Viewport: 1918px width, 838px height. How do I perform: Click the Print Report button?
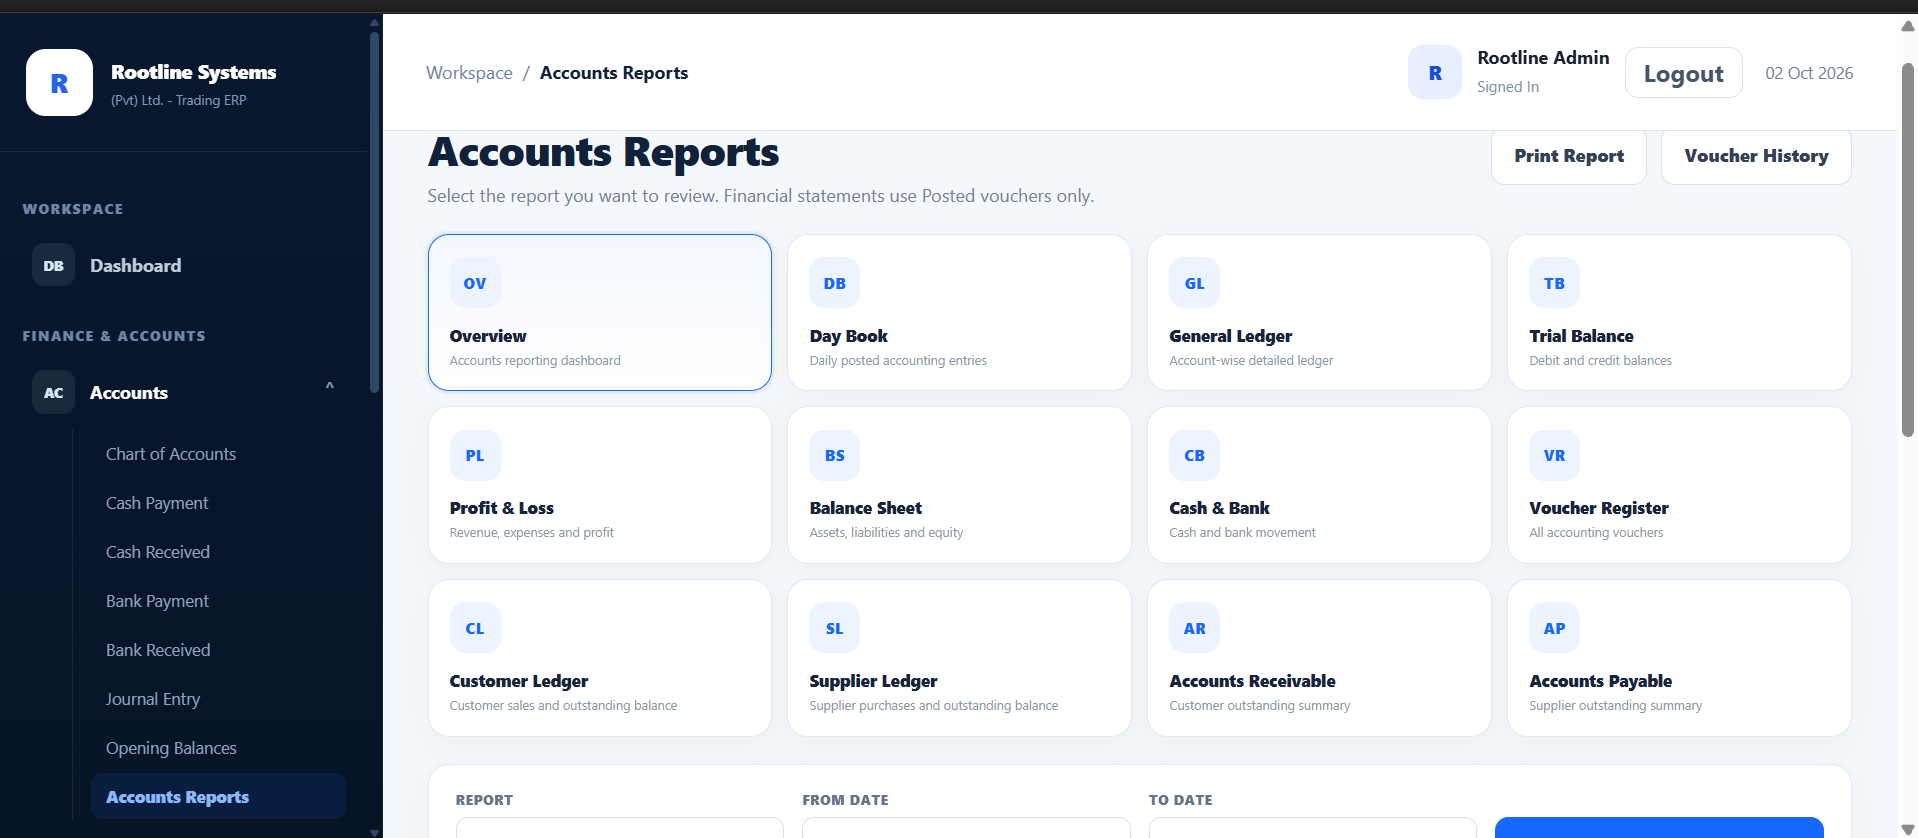coord(1569,156)
